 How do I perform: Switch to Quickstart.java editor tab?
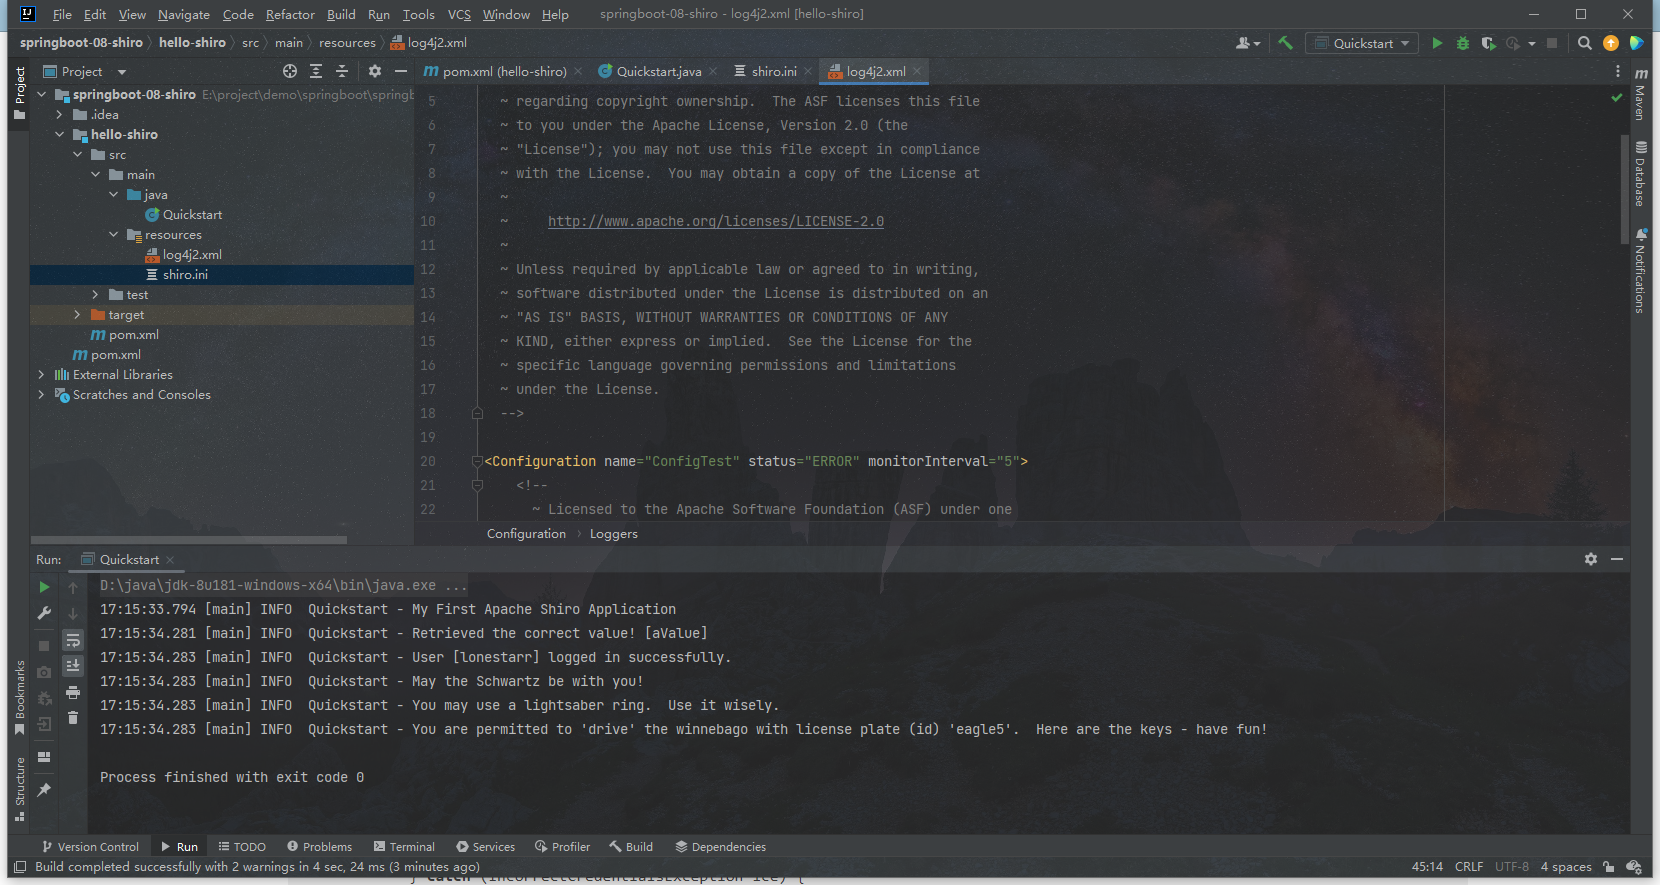[657, 71]
